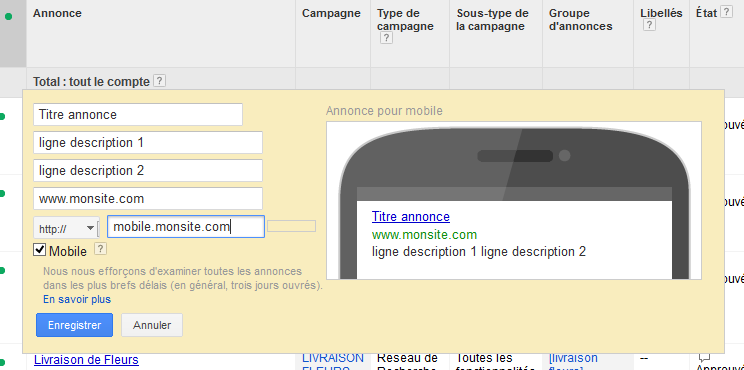Open the http:// protocol dropdown
744x370 pixels.
click(x=66, y=229)
